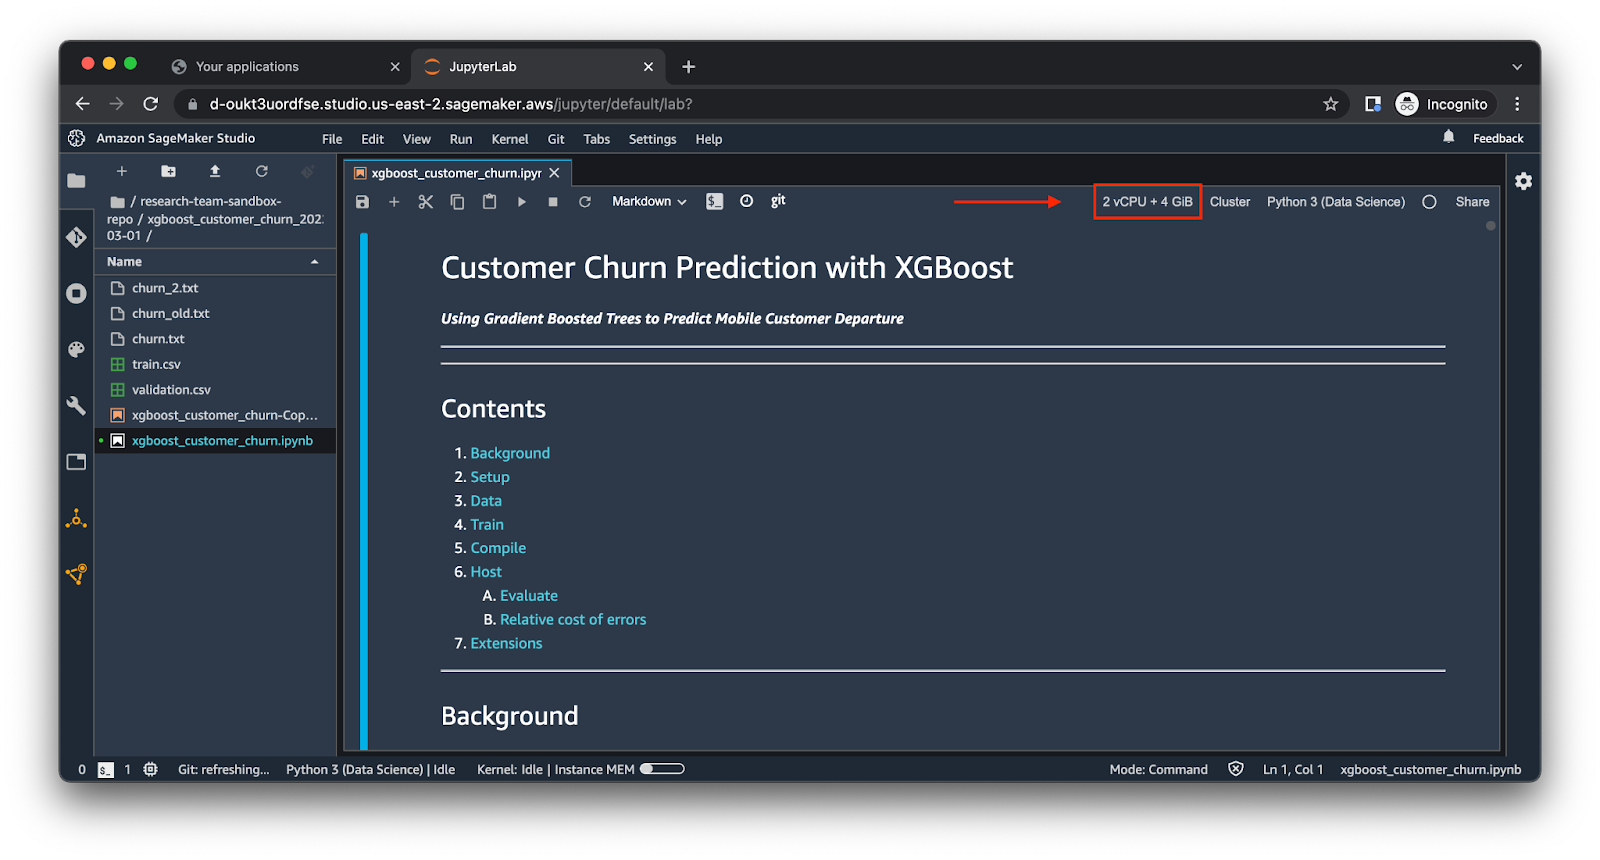The image size is (1600, 860).
Task: Click the cut cell scissors icon
Action: [x=425, y=202]
